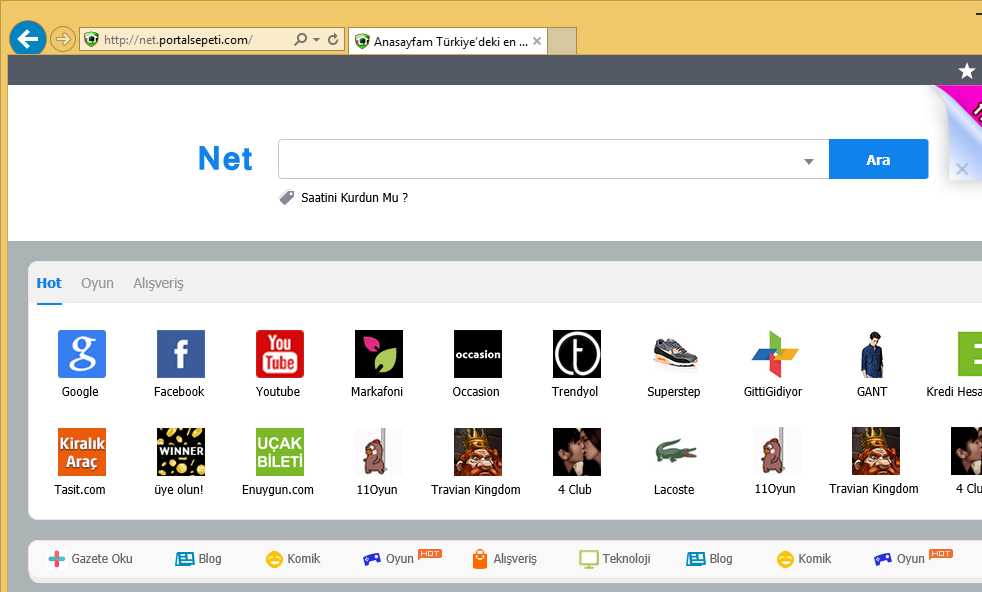Image resolution: width=982 pixels, height=592 pixels.
Task: Open the GANT shortcut icon
Action: (x=873, y=354)
